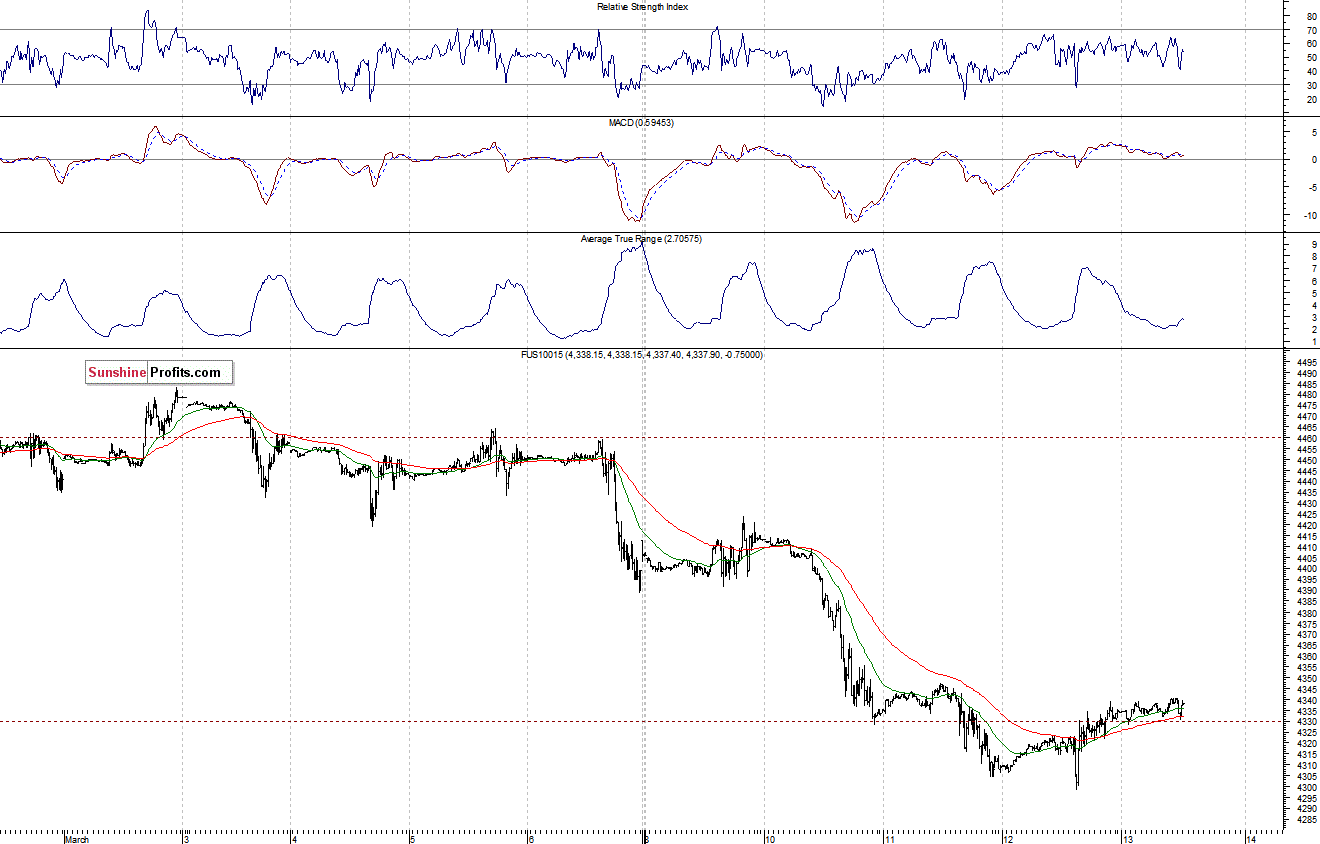Click the "Relative Strength Index" panel title
Image resolution: width=1320 pixels, height=844 pixels.
[x=642, y=7]
